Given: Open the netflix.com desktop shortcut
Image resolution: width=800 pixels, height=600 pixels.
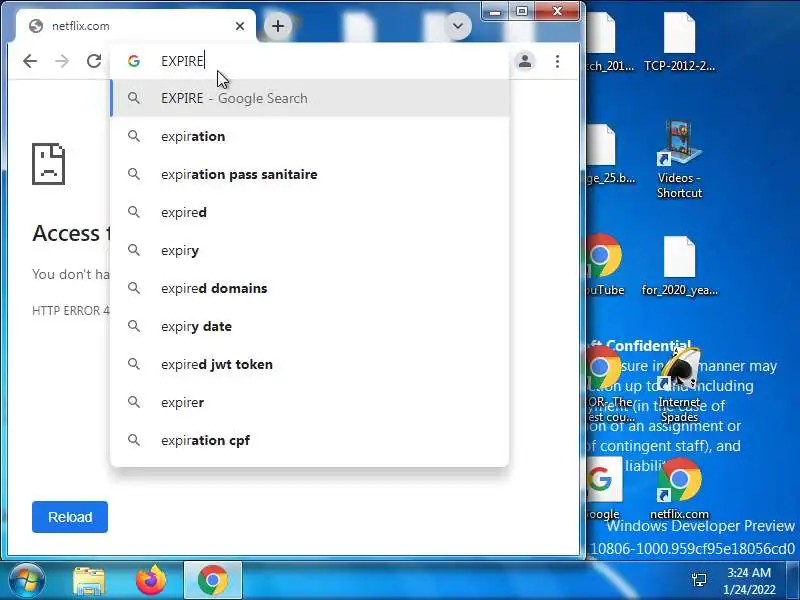Looking at the screenshot, I should click(679, 488).
